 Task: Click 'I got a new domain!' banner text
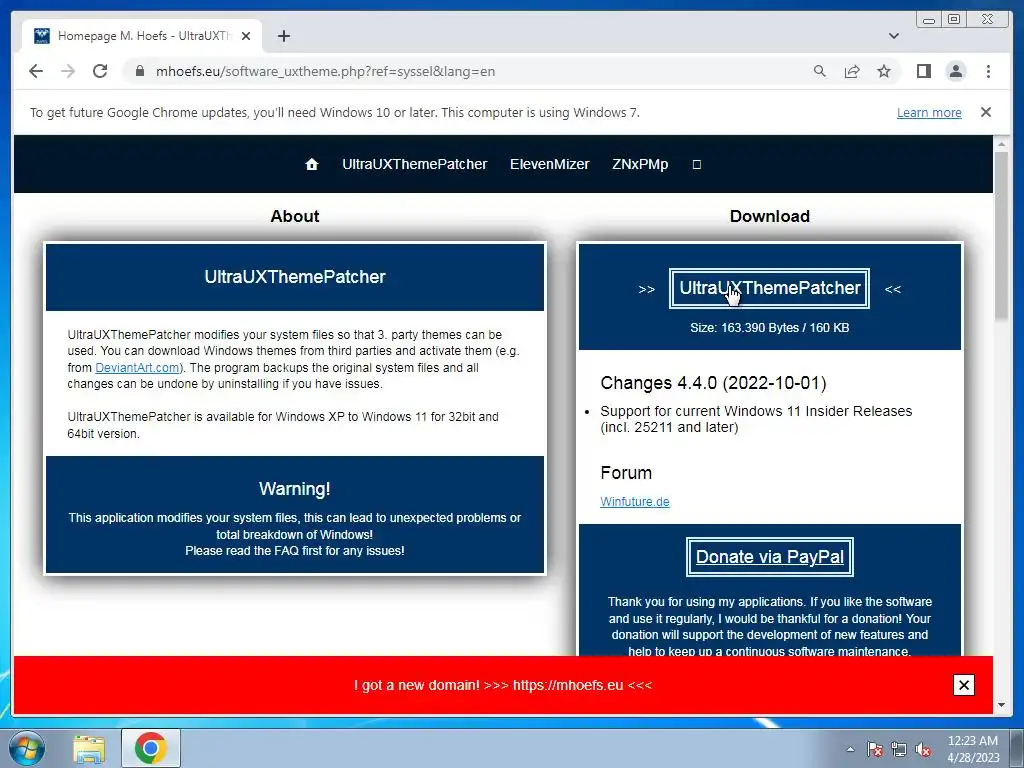tap(503, 685)
